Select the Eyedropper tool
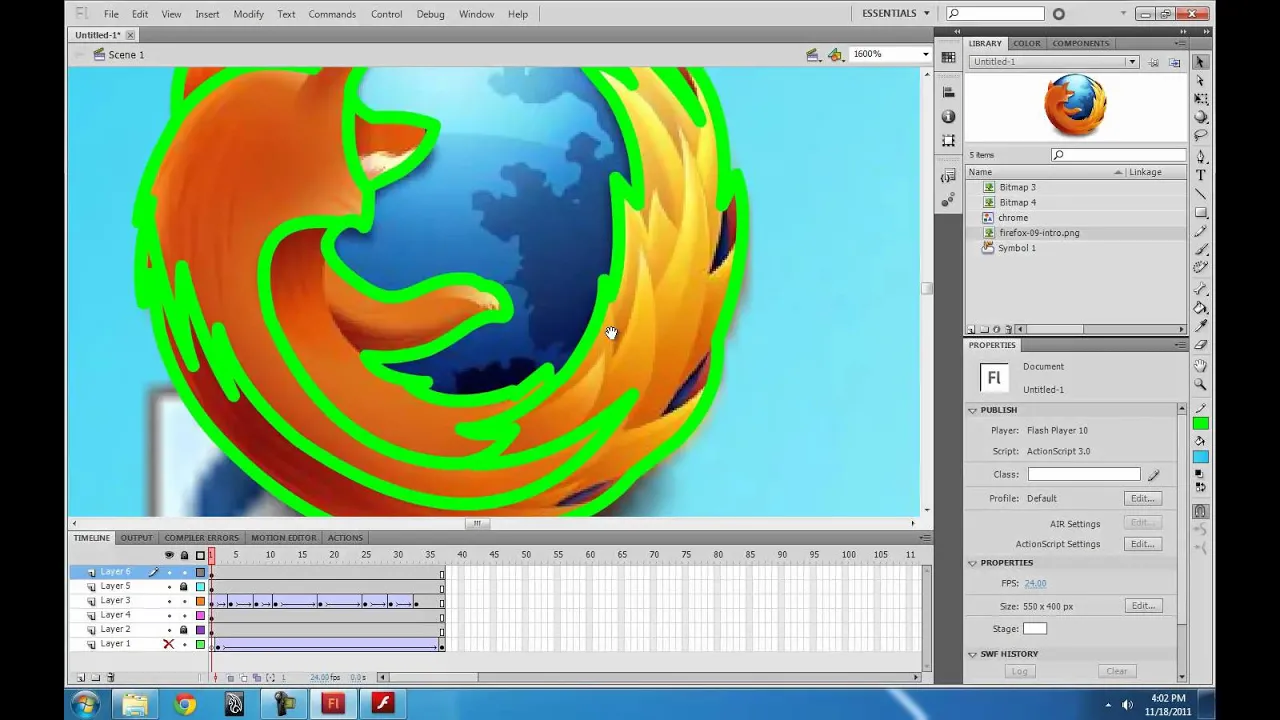 pos(1200,326)
